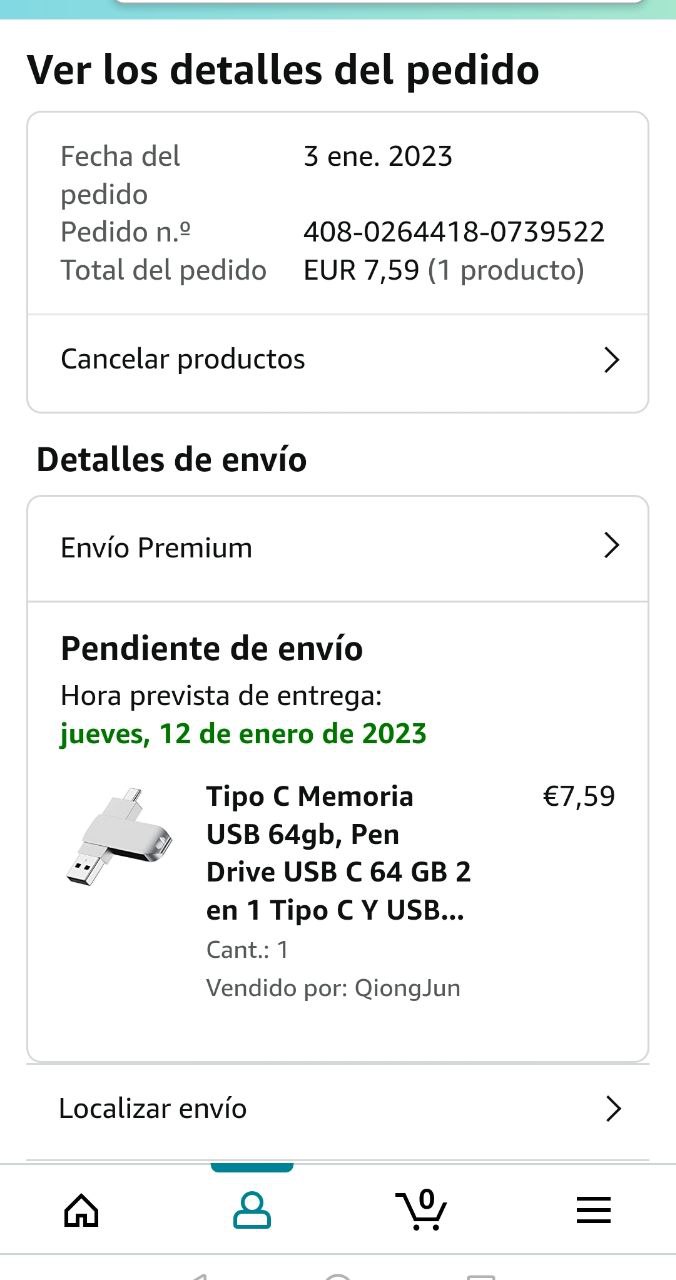Open the shopping cart icon
The height and width of the screenshot is (1280, 676).
pyautogui.click(x=420, y=1212)
